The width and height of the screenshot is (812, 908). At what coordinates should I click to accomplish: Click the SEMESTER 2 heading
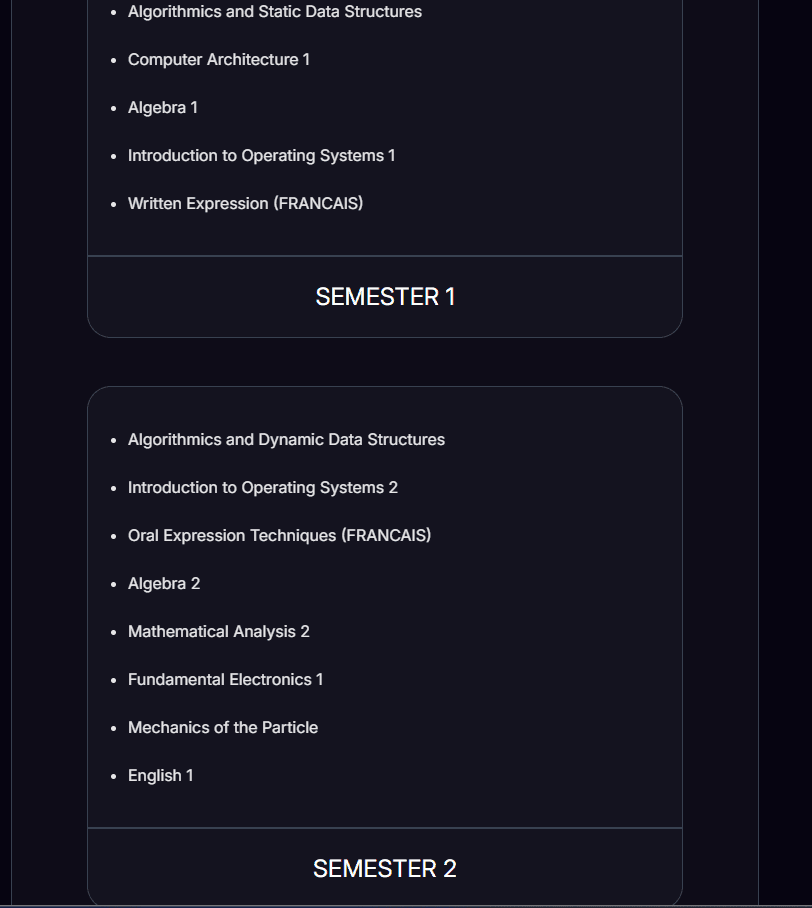tap(385, 869)
